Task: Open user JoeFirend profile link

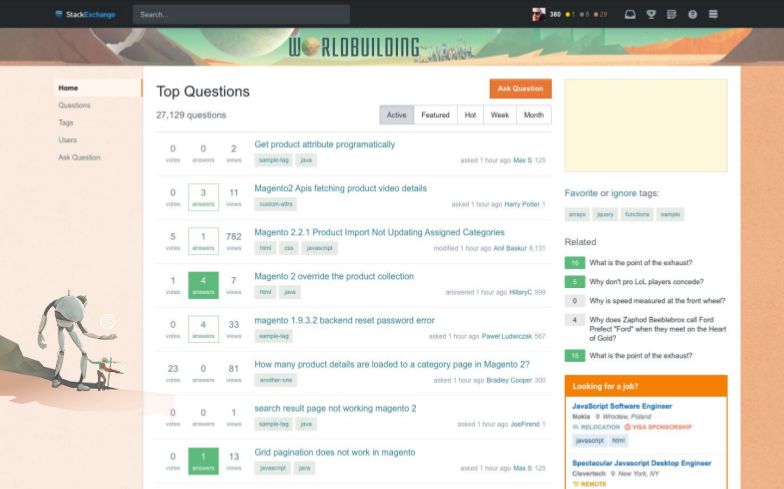Action: point(525,424)
